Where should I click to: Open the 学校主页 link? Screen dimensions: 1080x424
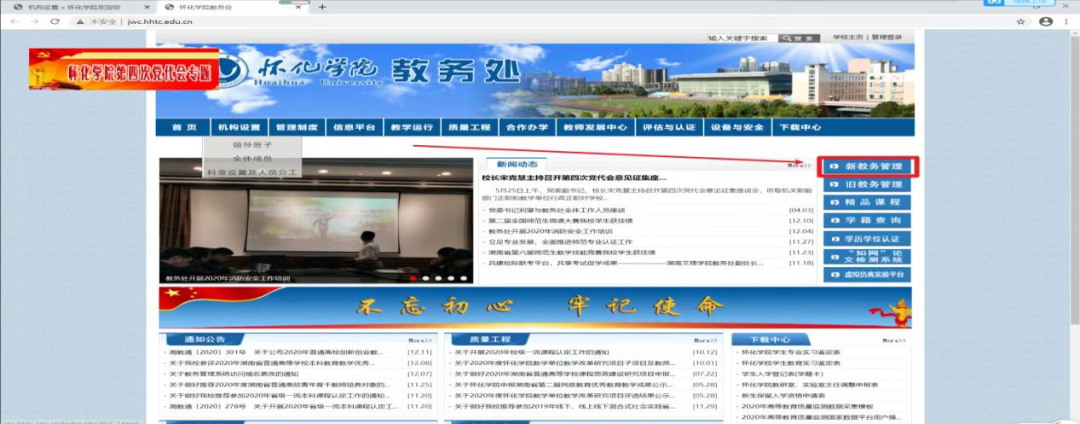(x=849, y=37)
